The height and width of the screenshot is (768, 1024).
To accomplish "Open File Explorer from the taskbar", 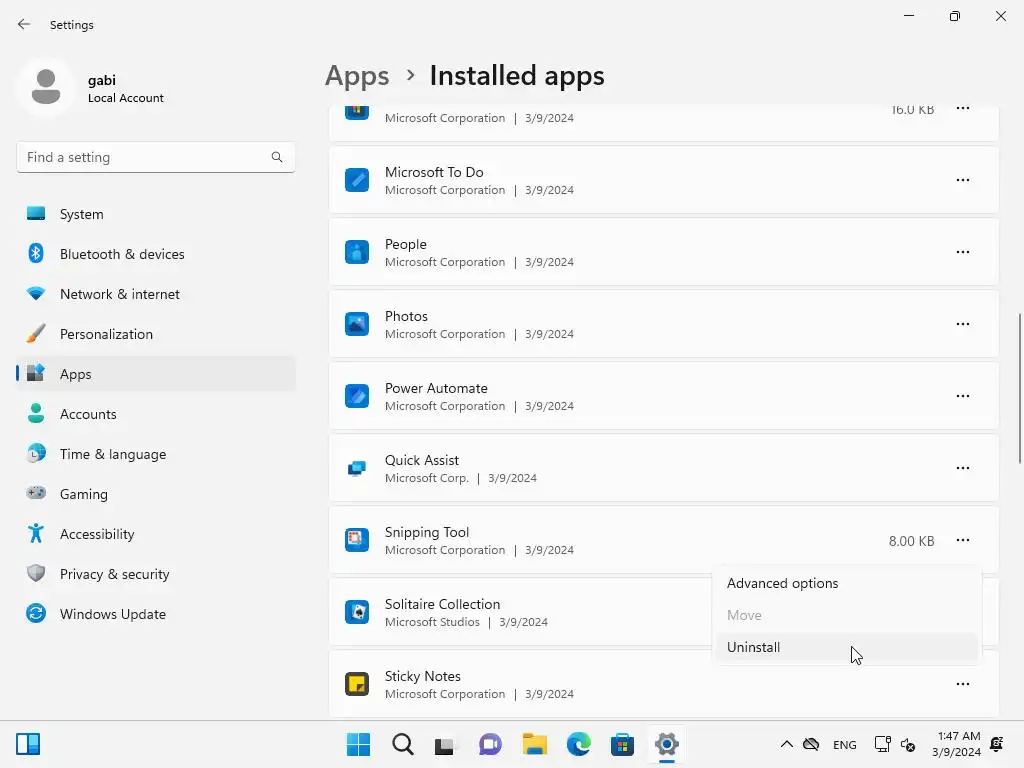I will coord(534,744).
